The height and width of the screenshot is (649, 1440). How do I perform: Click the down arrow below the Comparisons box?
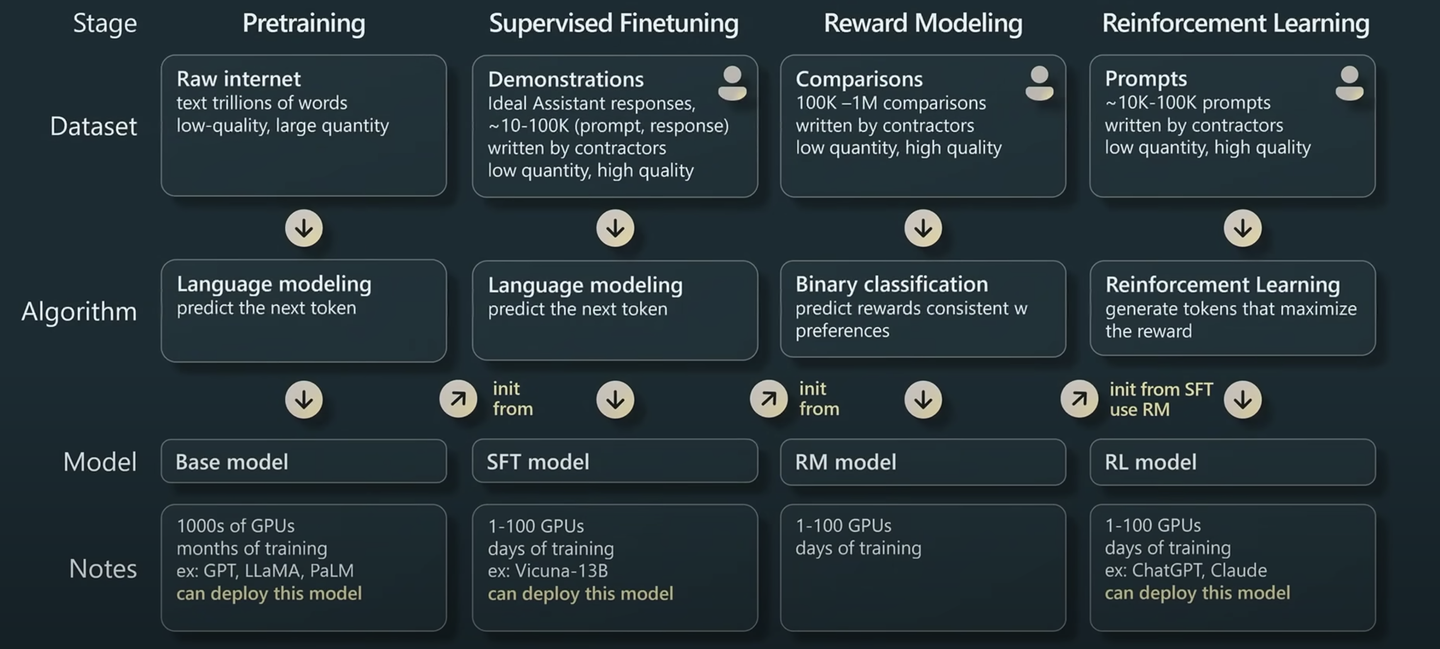pyautogui.click(x=923, y=228)
